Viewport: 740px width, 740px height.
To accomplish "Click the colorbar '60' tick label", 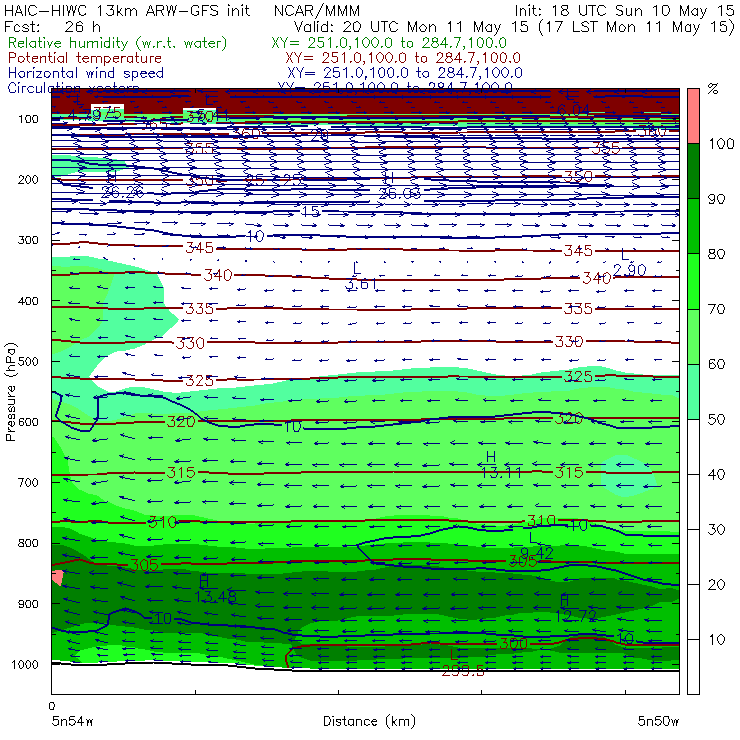I will click(x=717, y=364).
